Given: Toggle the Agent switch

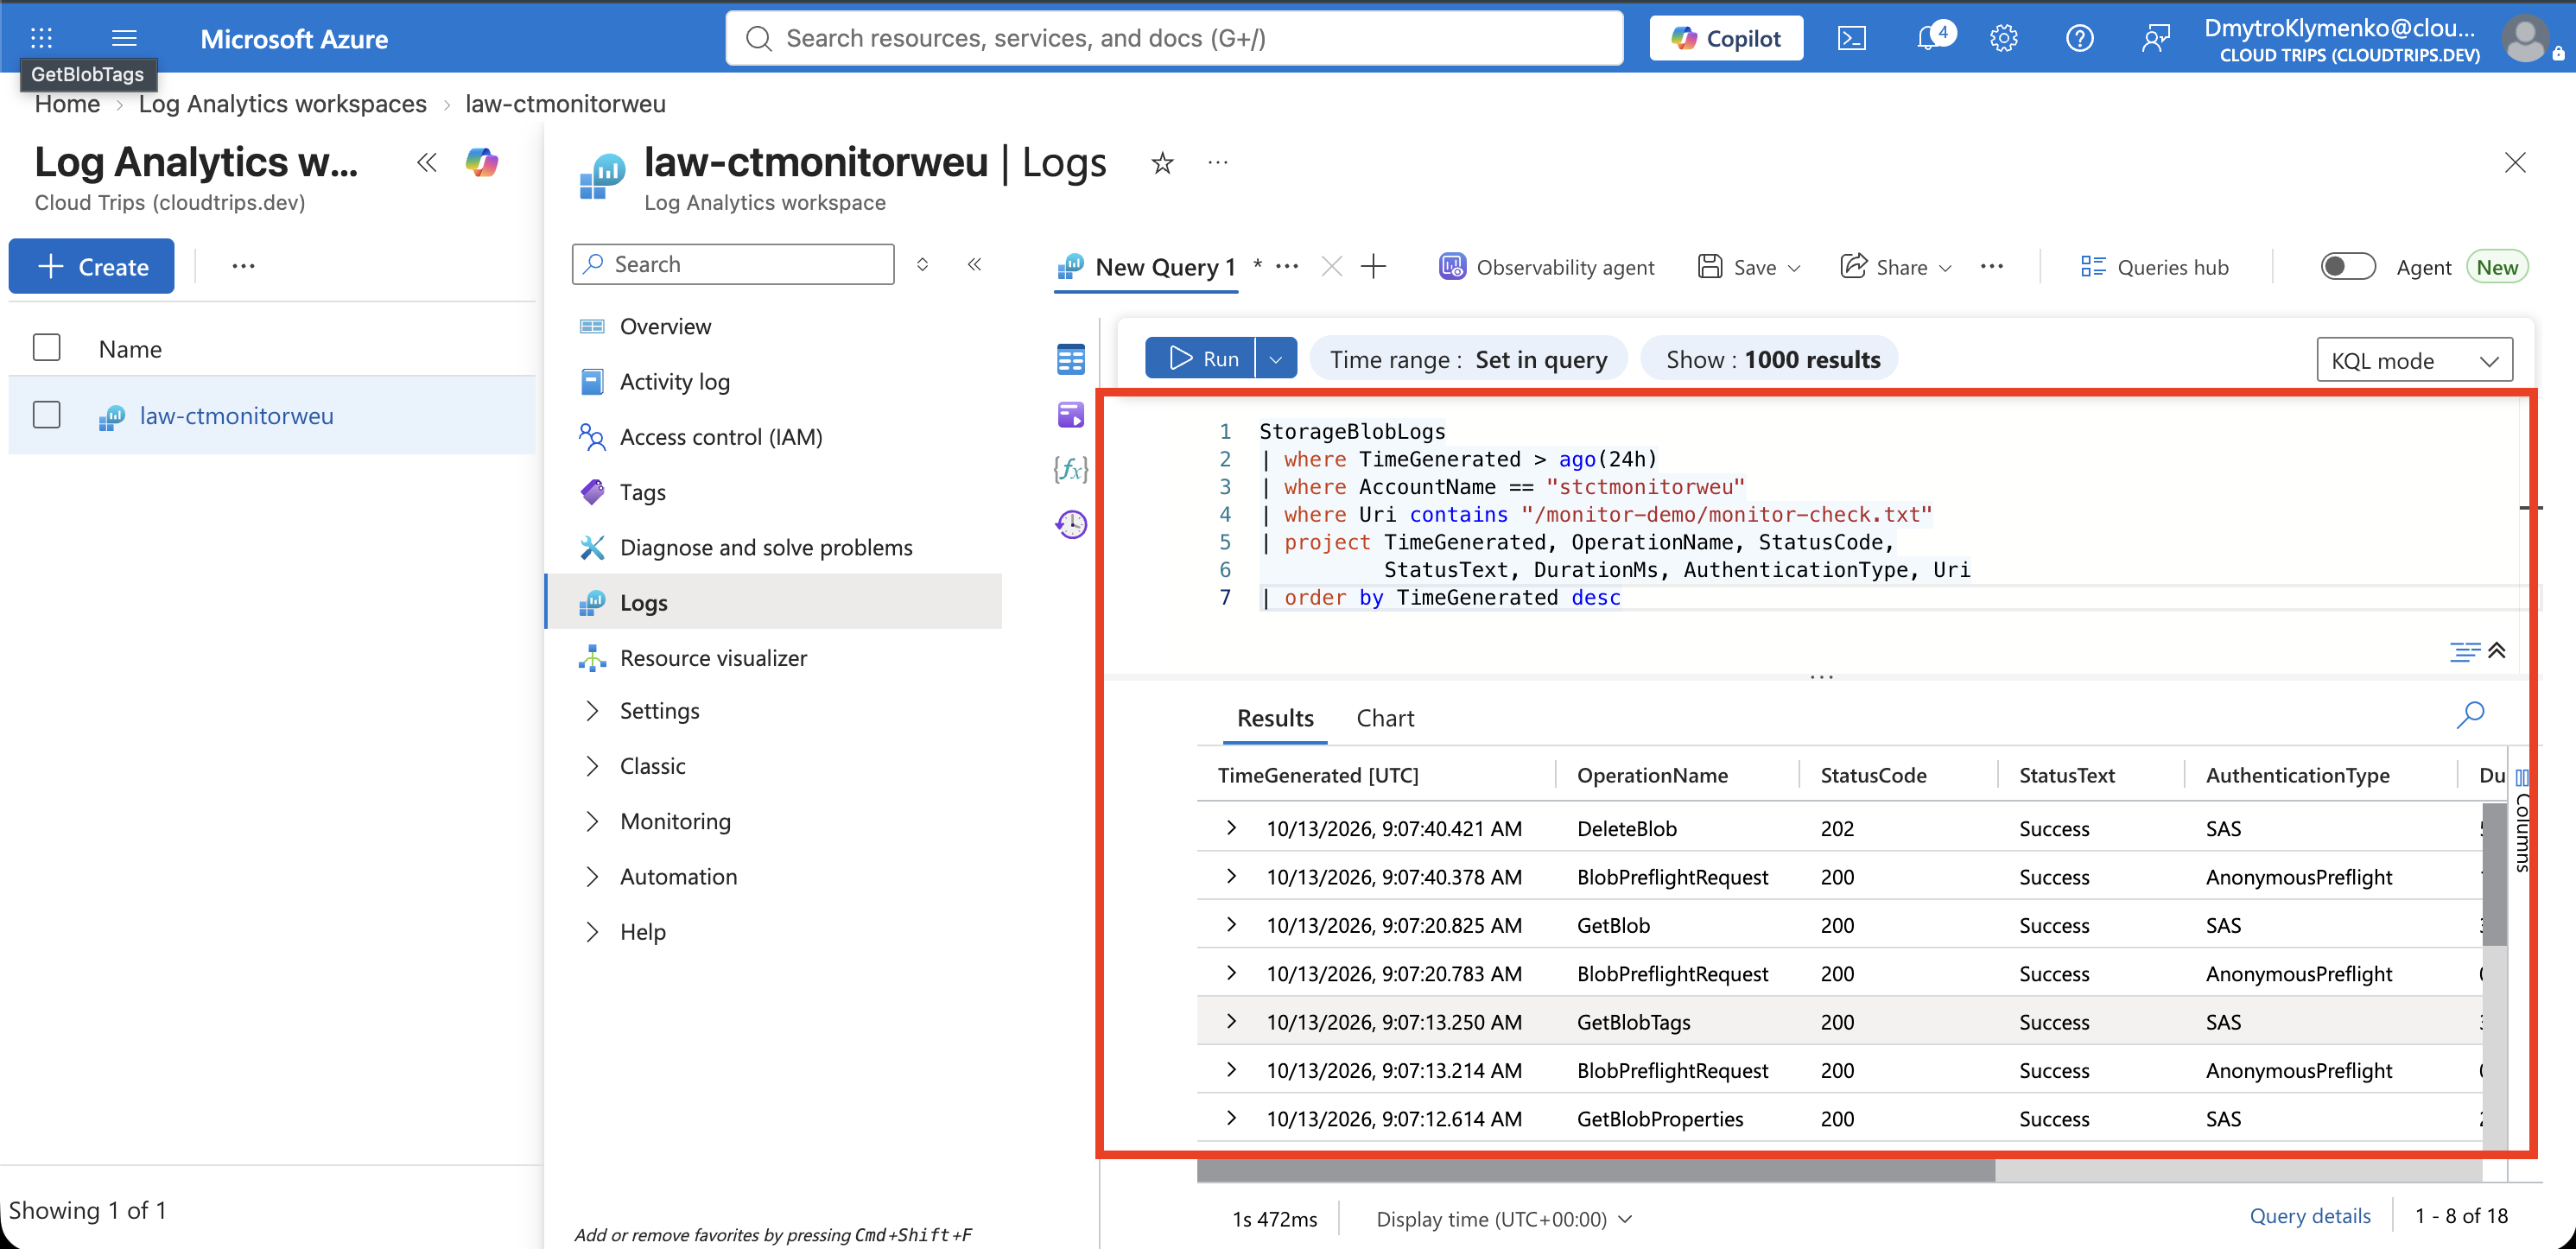Looking at the screenshot, I should point(2347,266).
